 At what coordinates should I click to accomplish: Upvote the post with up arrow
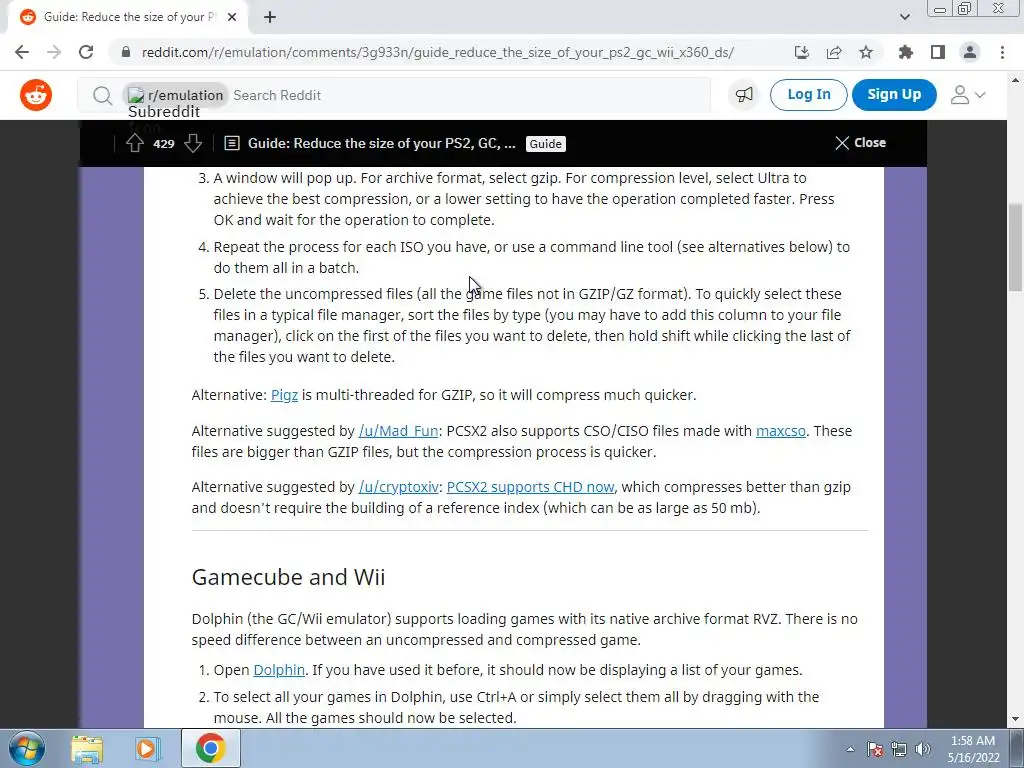pyautogui.click(x=135, y=143)
